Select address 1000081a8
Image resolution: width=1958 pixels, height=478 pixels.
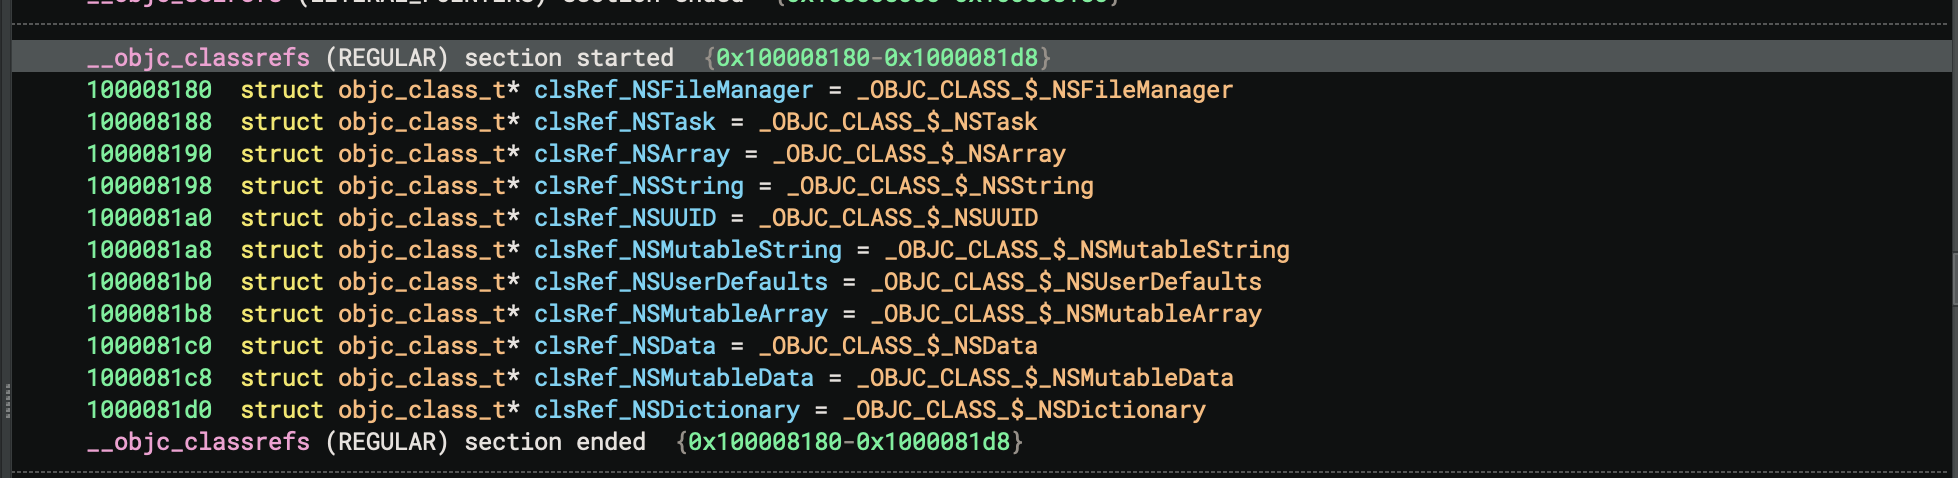tap(149, 250)
